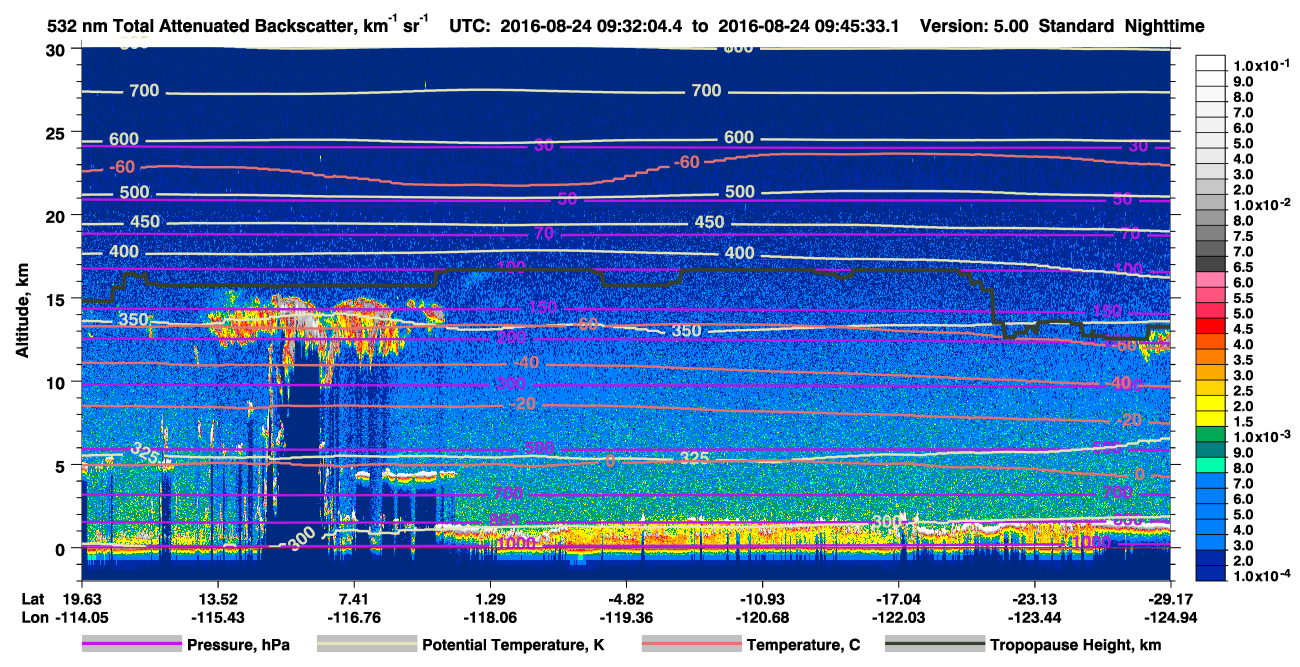This screenshot has height=667, width=1300.
Task: Click longitude value '-119.36'
Action: point(626,617)
